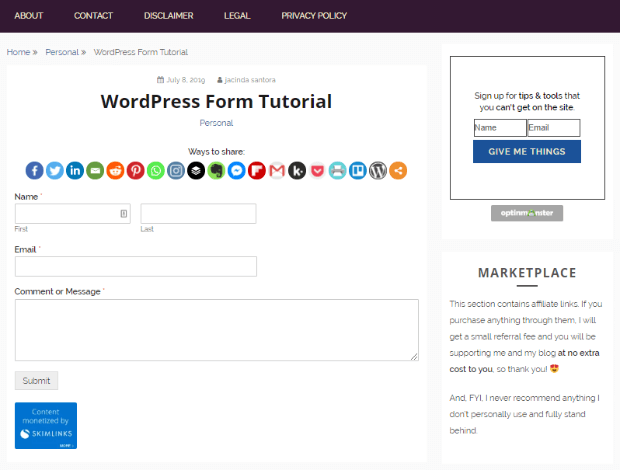
Task: Share via Facebook Messenger icon
Action: tap(236, 171)
